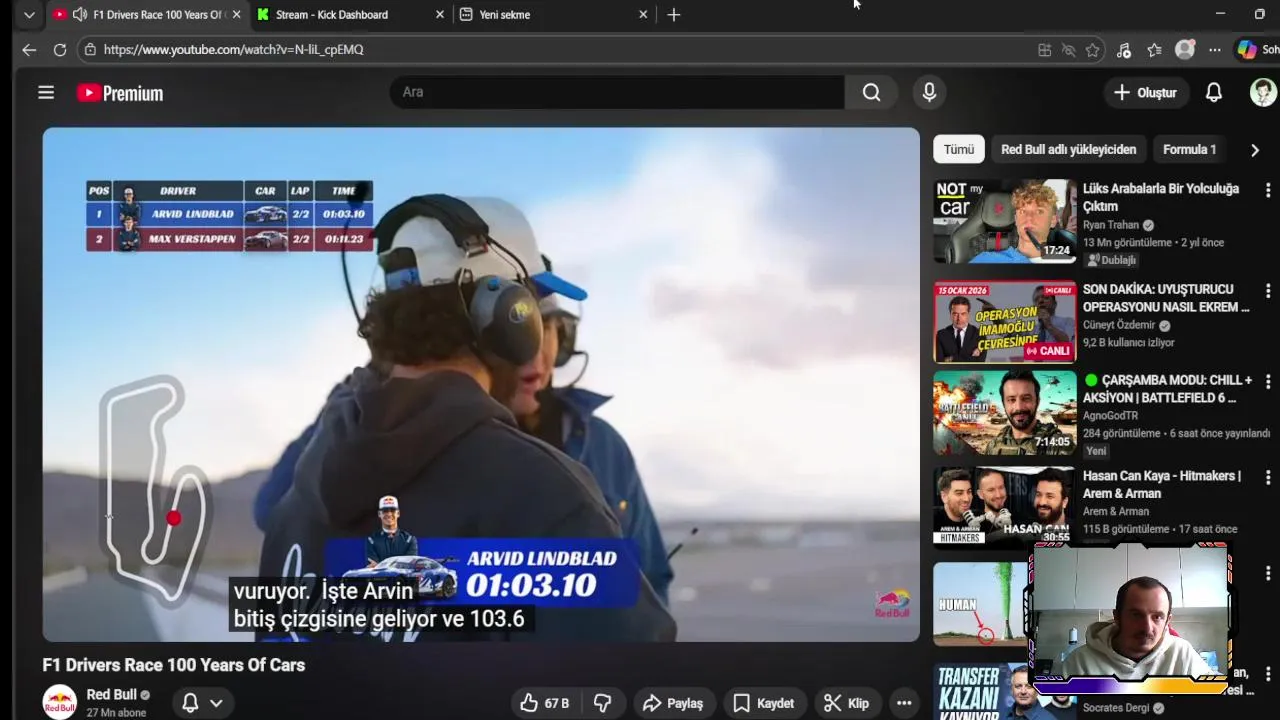1280x720 pixels.
Task: Select the Formula 1 filter chip
Action: (1189, 149)
